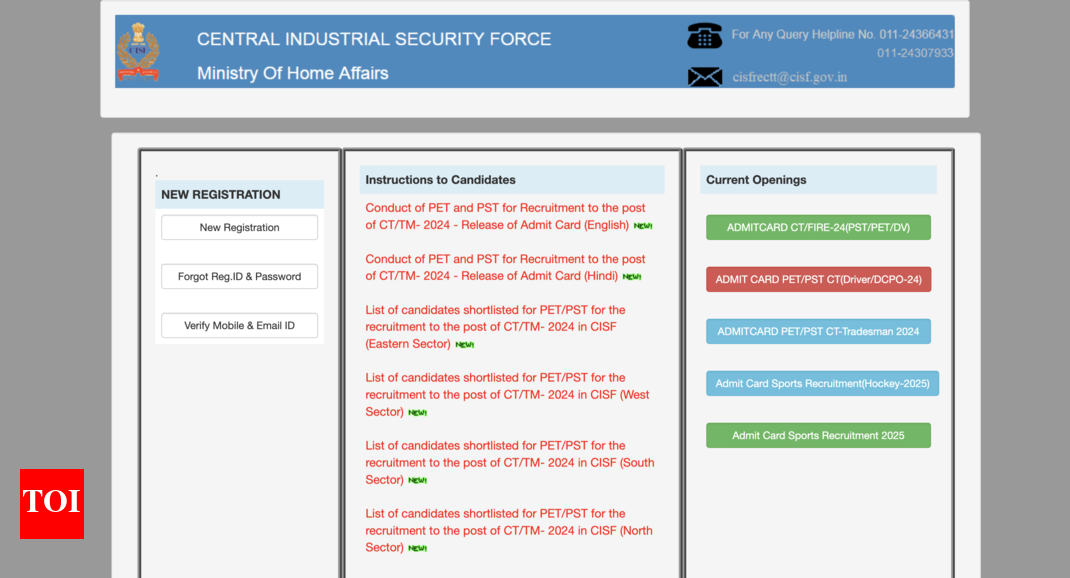The image size is (1070, 578).
Task: Open shortlisted candidates South Sector list
Action: coord(510,463)
